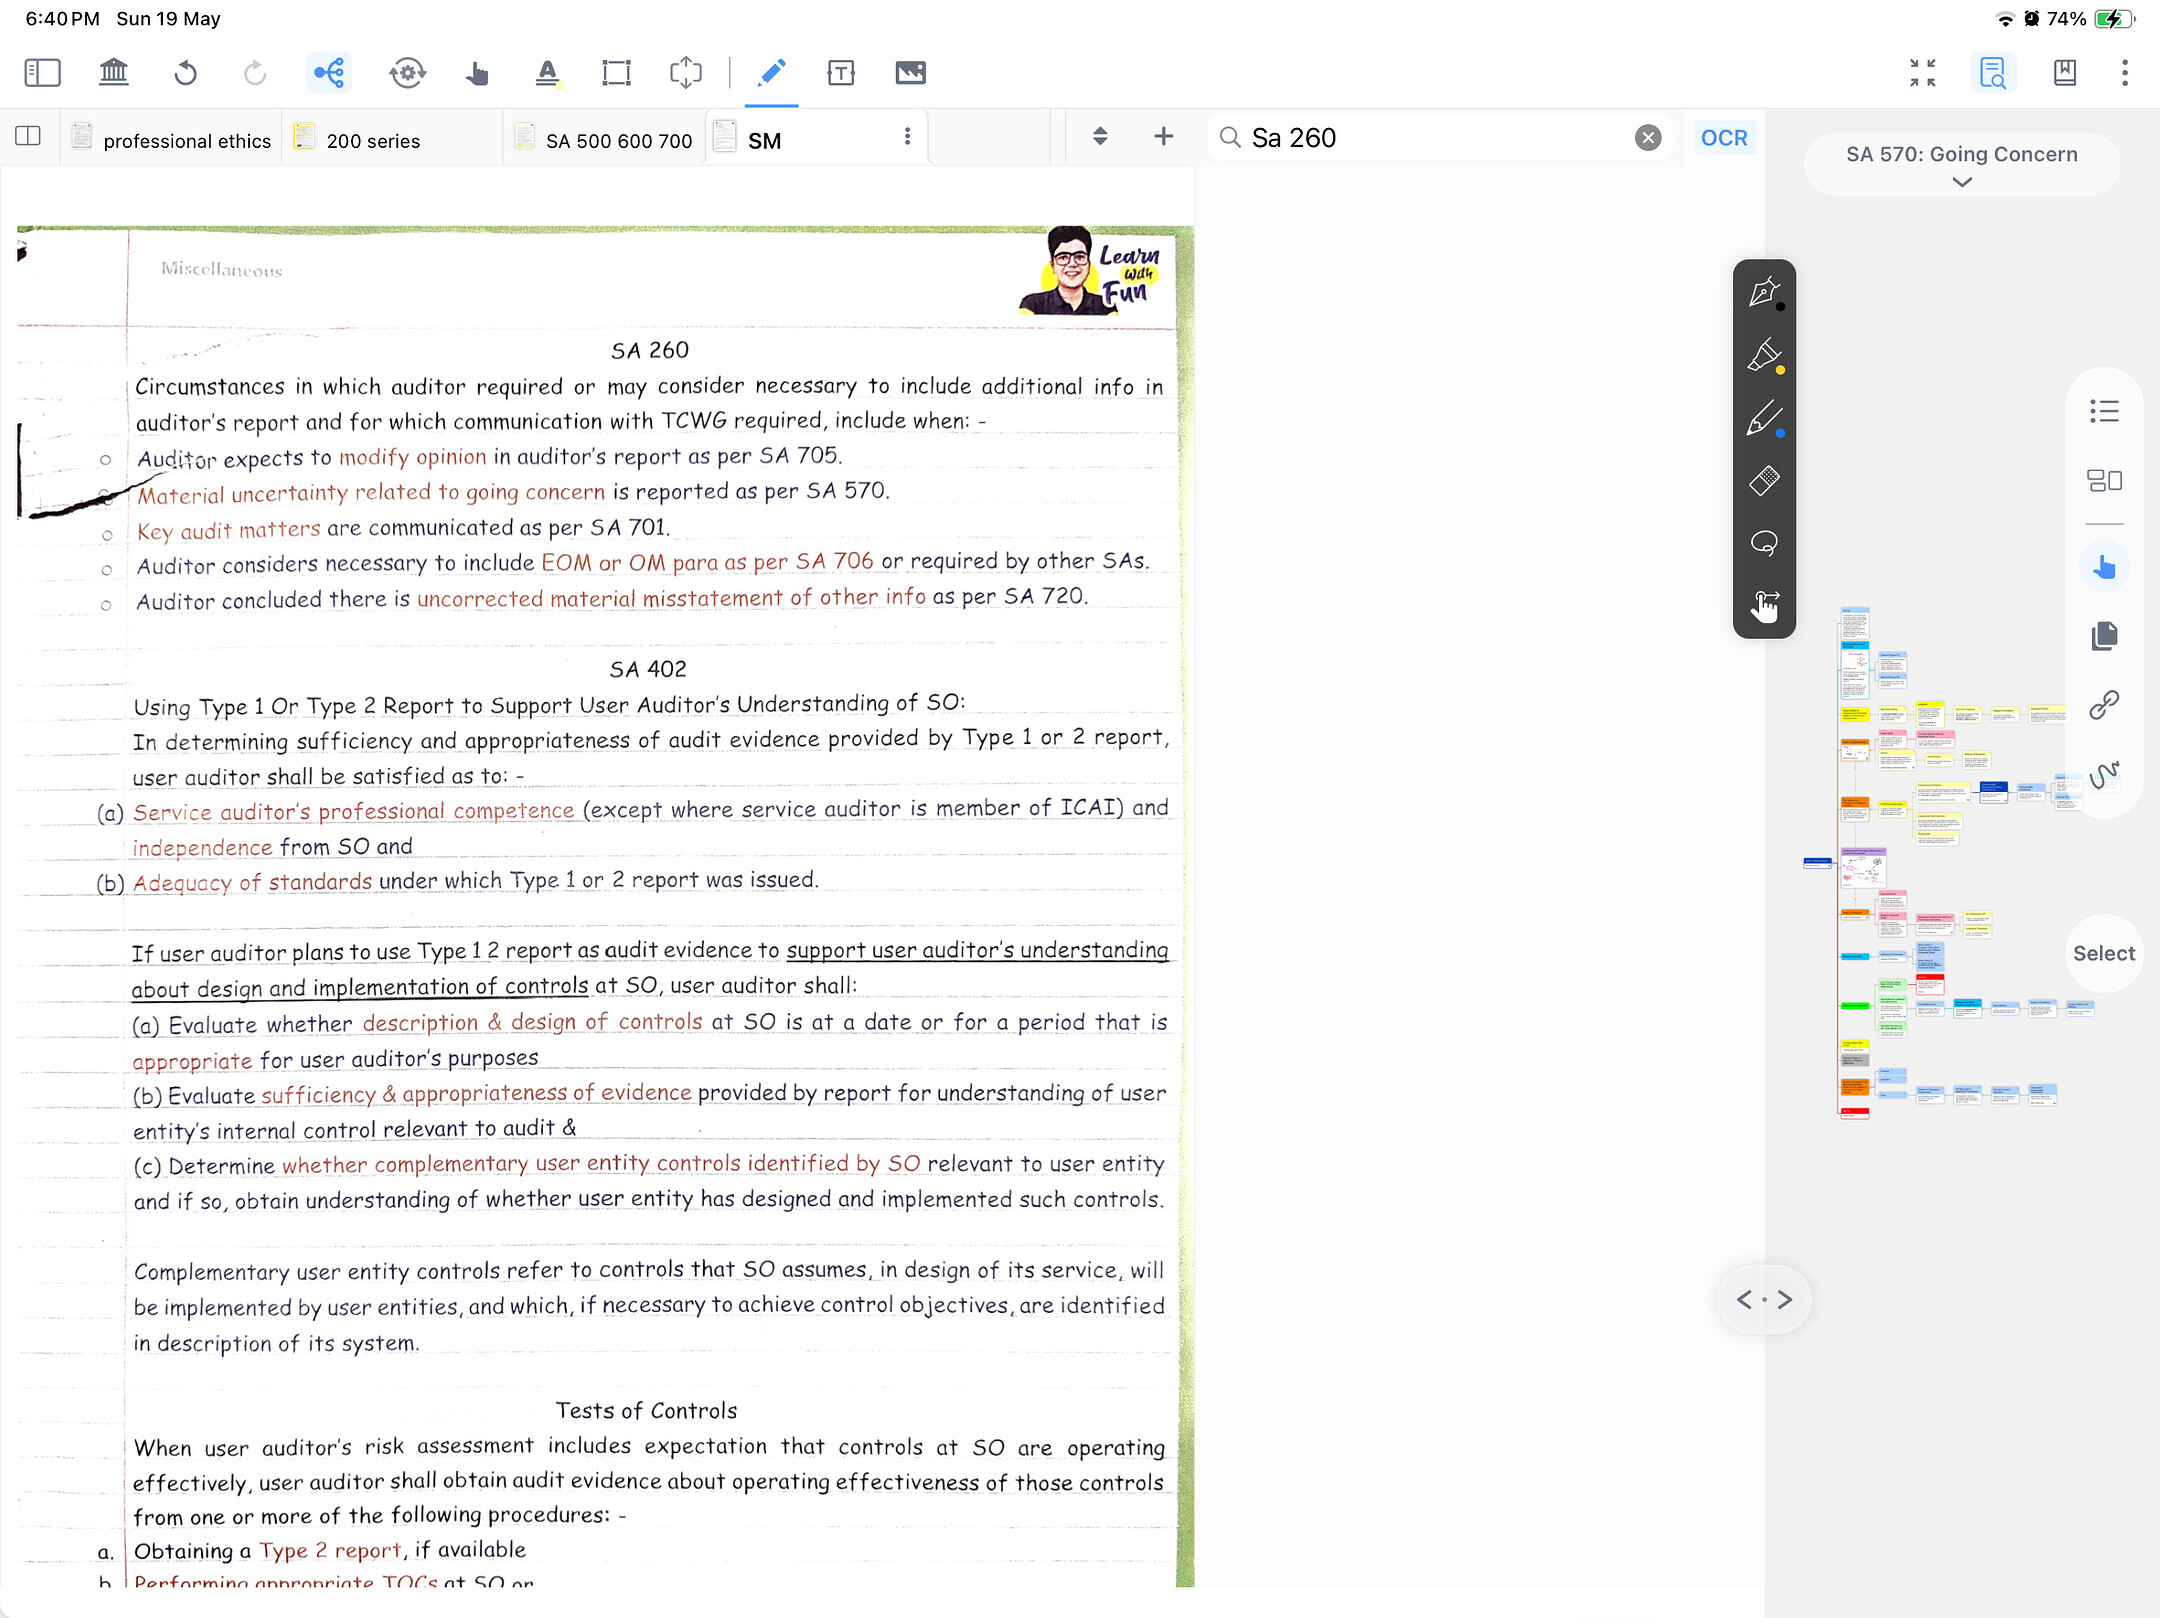Image resolution: width=2160 pixels, height=1618 pixels.
Task: Click the copy pages icon in right panel
Action: (2106, 635)
